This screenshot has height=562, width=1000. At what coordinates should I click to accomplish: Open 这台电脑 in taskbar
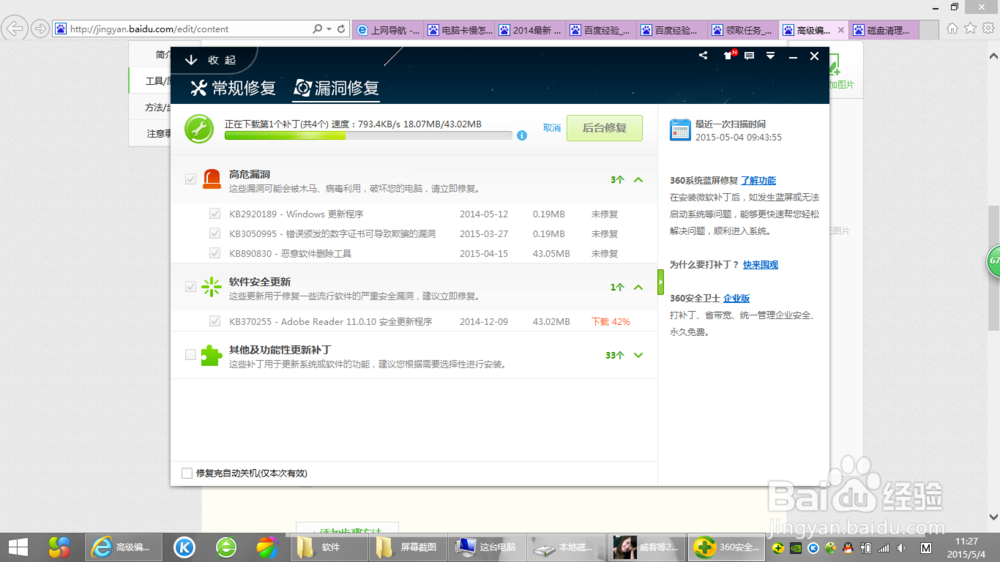pyautogui.click(x=489, y=547)
